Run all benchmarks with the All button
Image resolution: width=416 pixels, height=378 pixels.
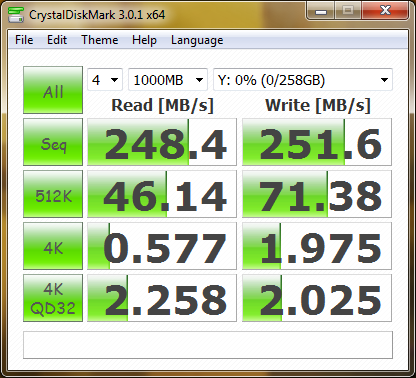[x=53, y=90]
